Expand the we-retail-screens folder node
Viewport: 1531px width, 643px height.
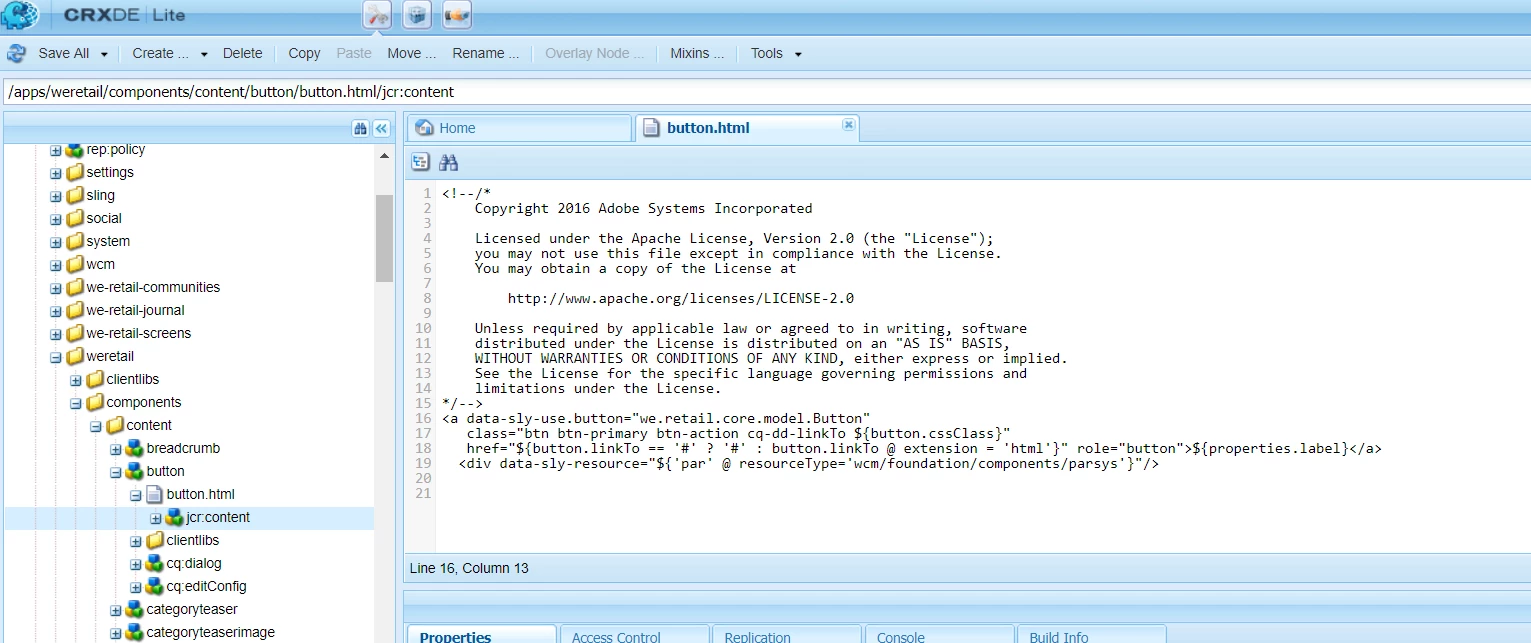(x=56, y=334)
